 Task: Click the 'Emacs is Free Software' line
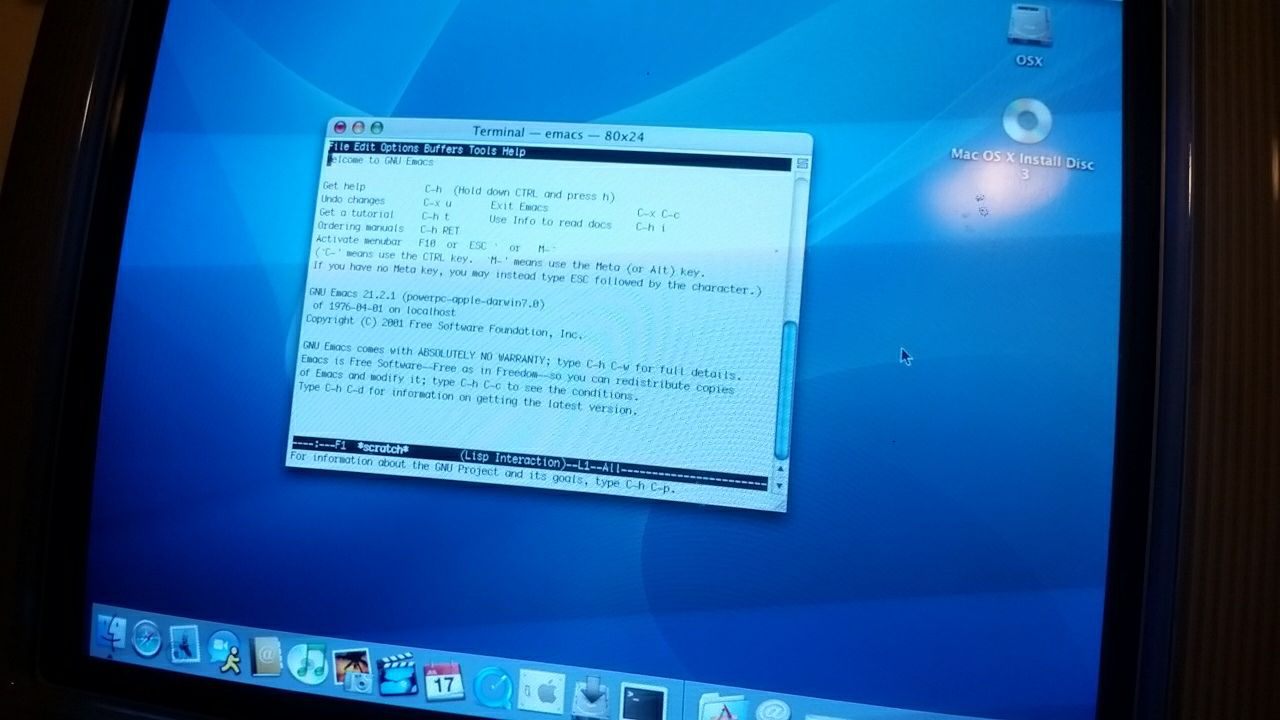point(517,373)
